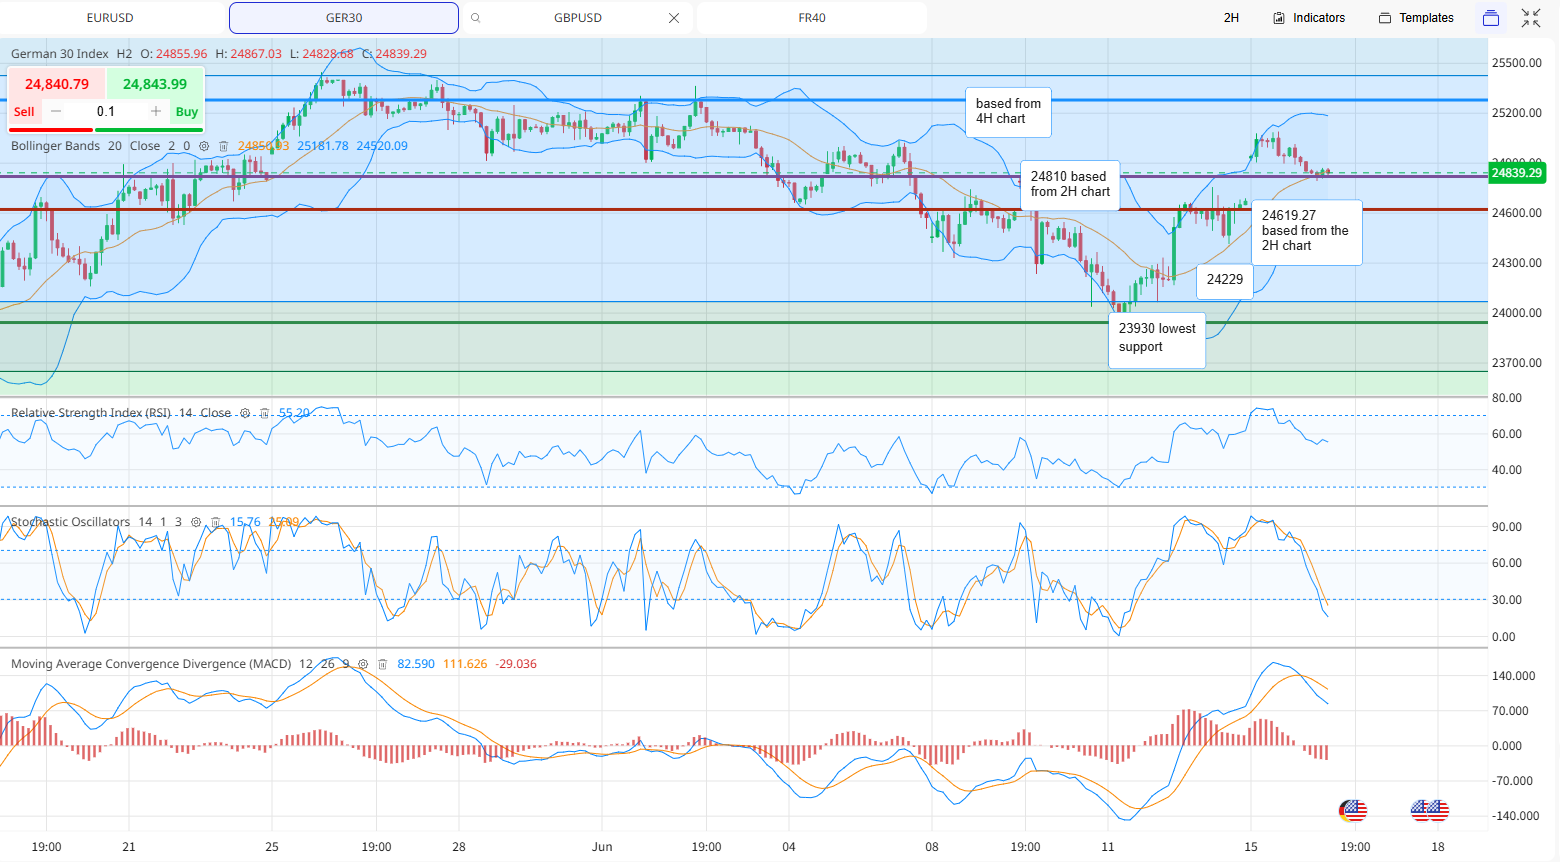Remove the RSI indicator via trash icon
Screen dimensions: 1560x862
click(x=264, y=413)
